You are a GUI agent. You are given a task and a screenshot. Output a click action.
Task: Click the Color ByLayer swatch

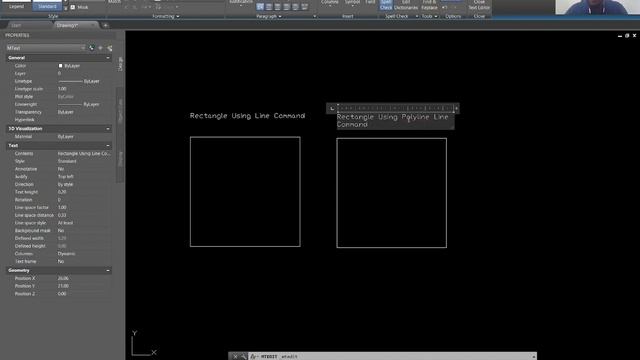60,66
